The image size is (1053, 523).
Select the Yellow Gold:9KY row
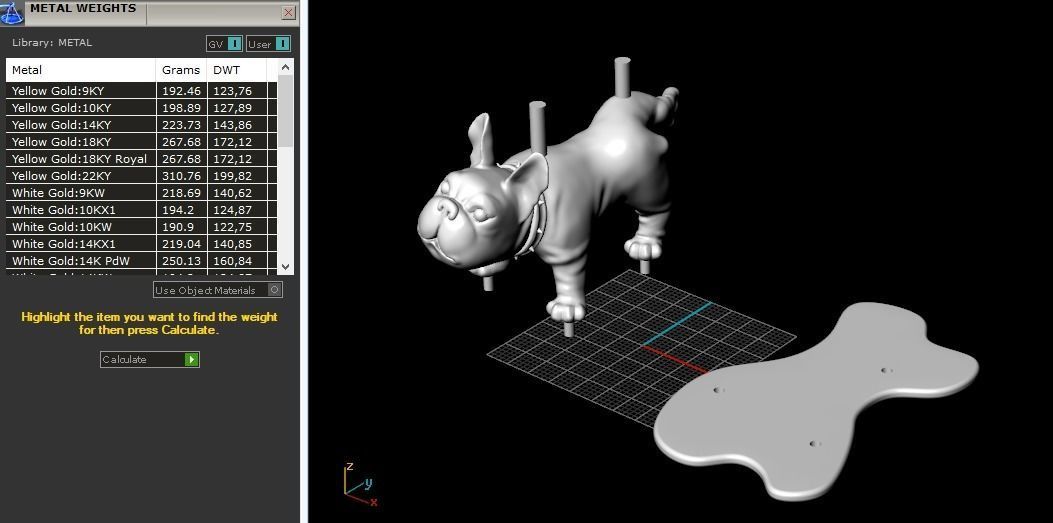(x=141, y=91)
